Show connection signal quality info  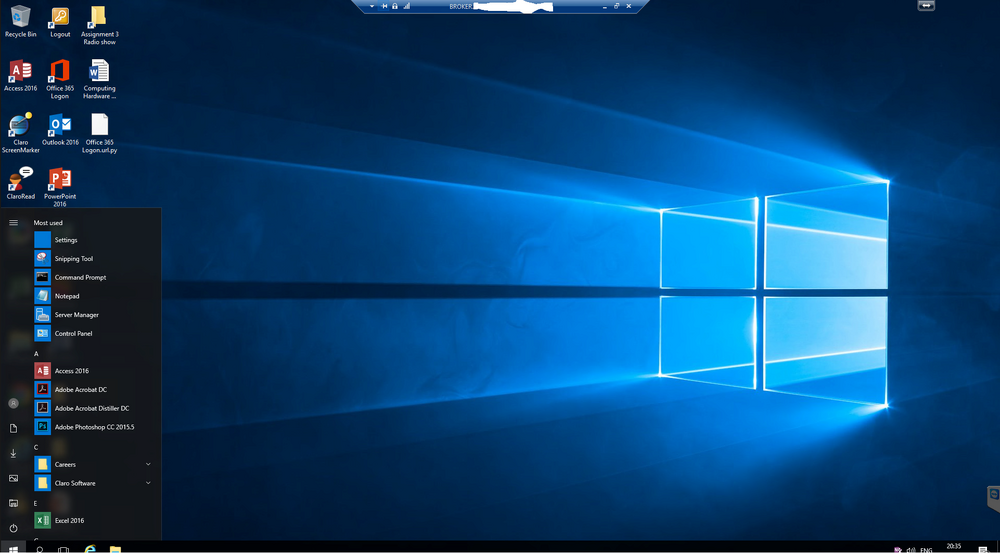click(407, 6)
